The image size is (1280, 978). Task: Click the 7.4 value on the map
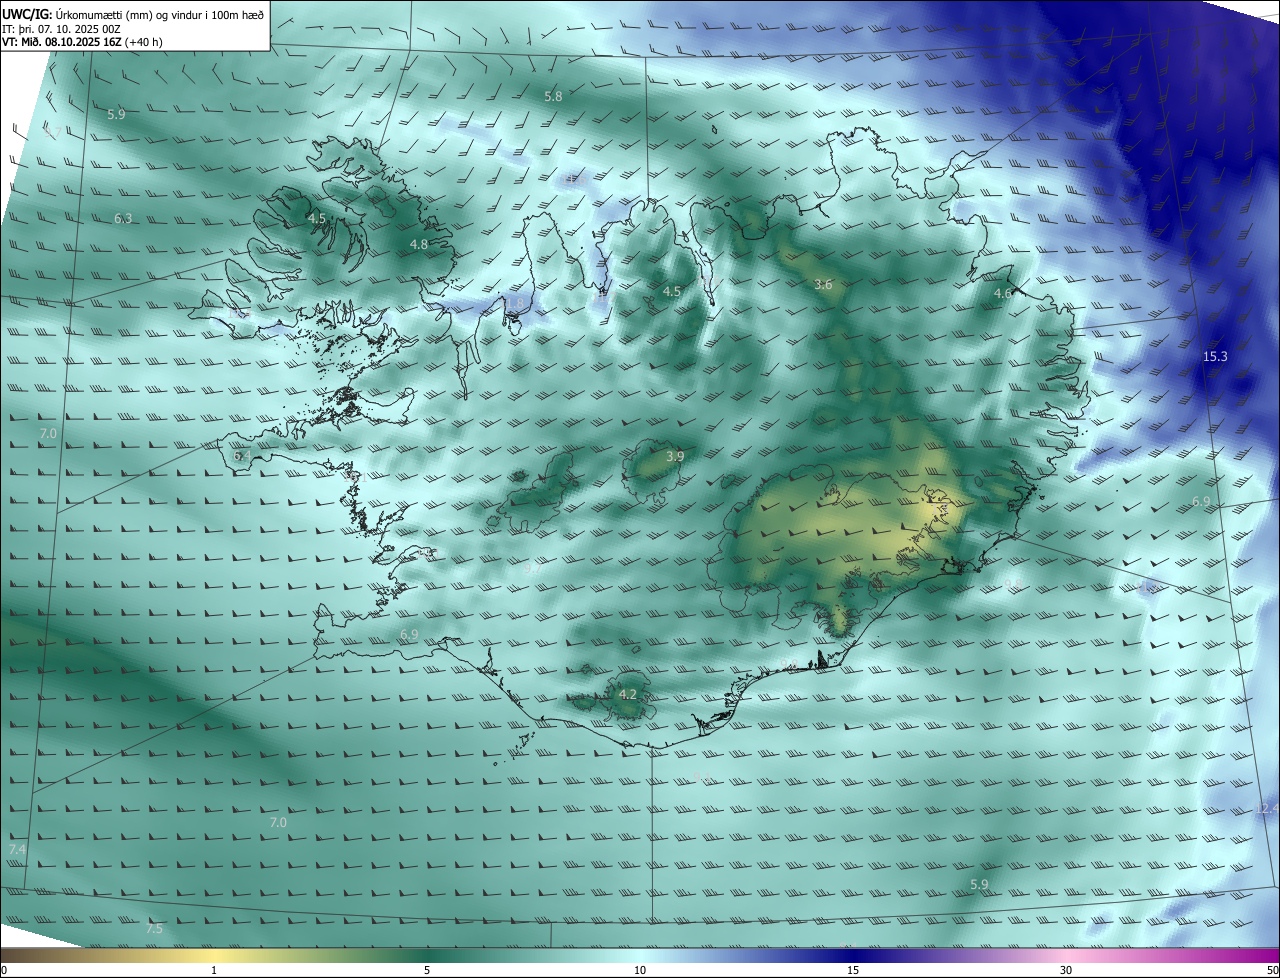(x=17, y=849)
